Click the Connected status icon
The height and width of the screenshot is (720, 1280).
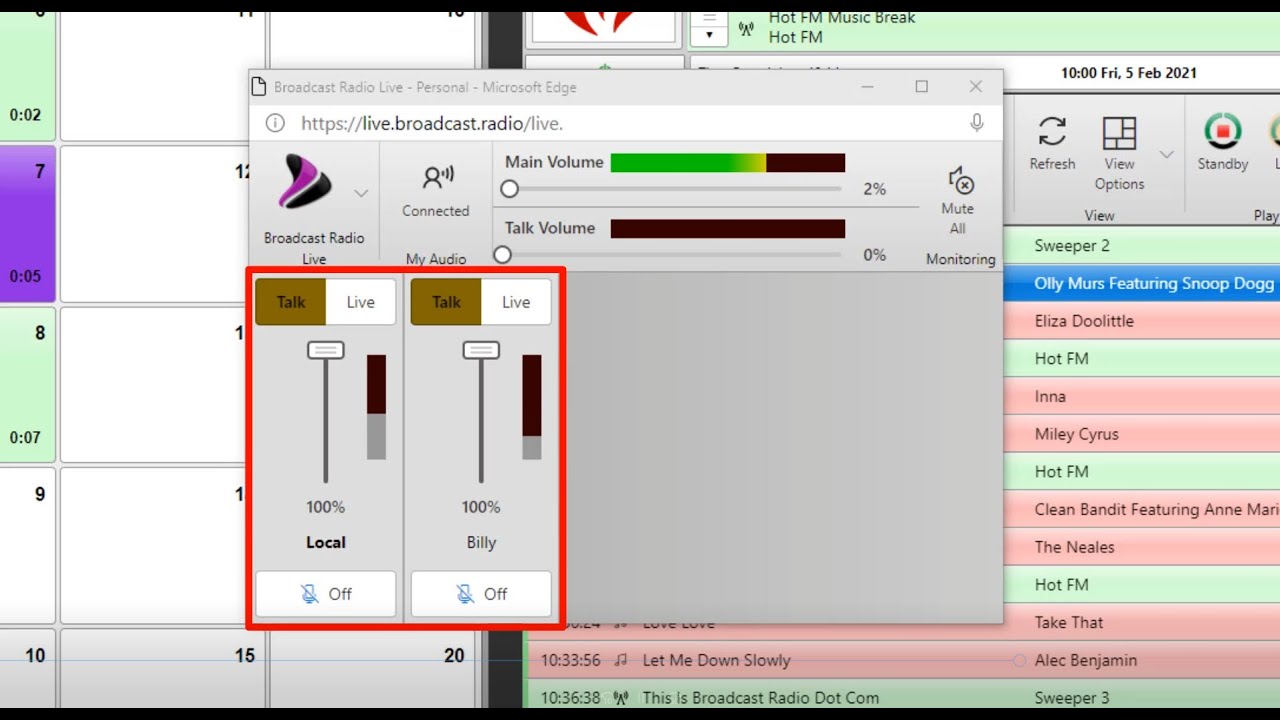tap(437, 178)
